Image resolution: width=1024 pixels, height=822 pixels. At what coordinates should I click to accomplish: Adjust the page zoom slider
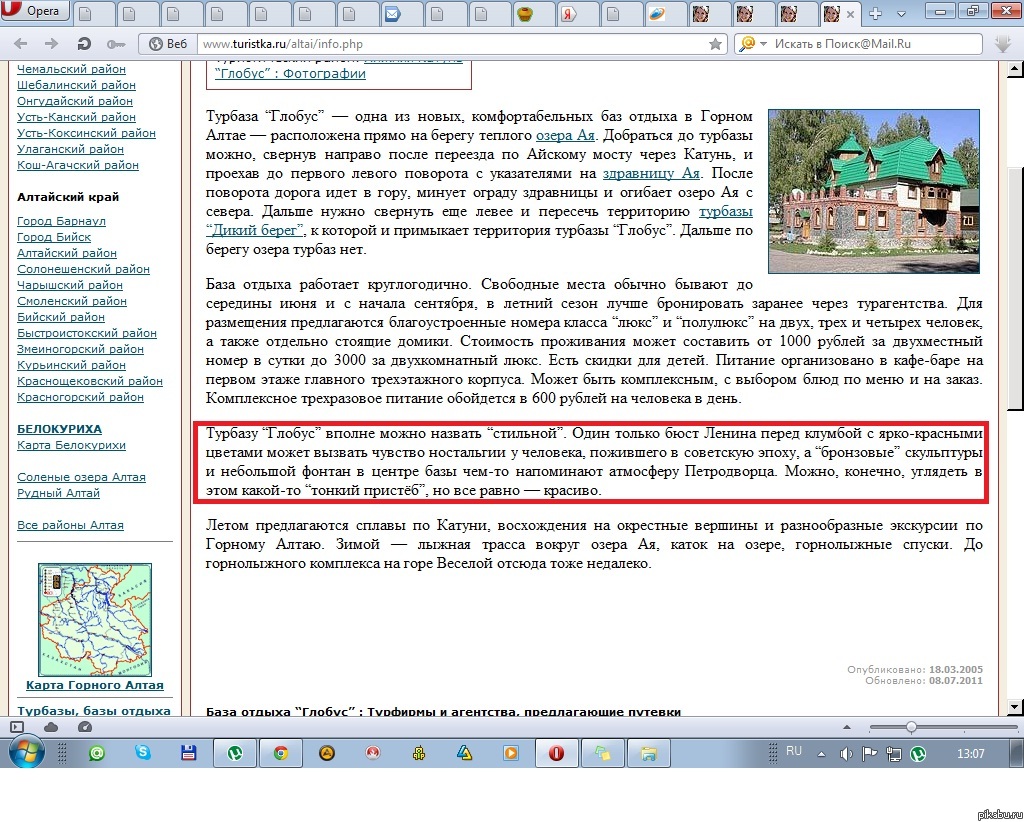(x=911, y=727)
